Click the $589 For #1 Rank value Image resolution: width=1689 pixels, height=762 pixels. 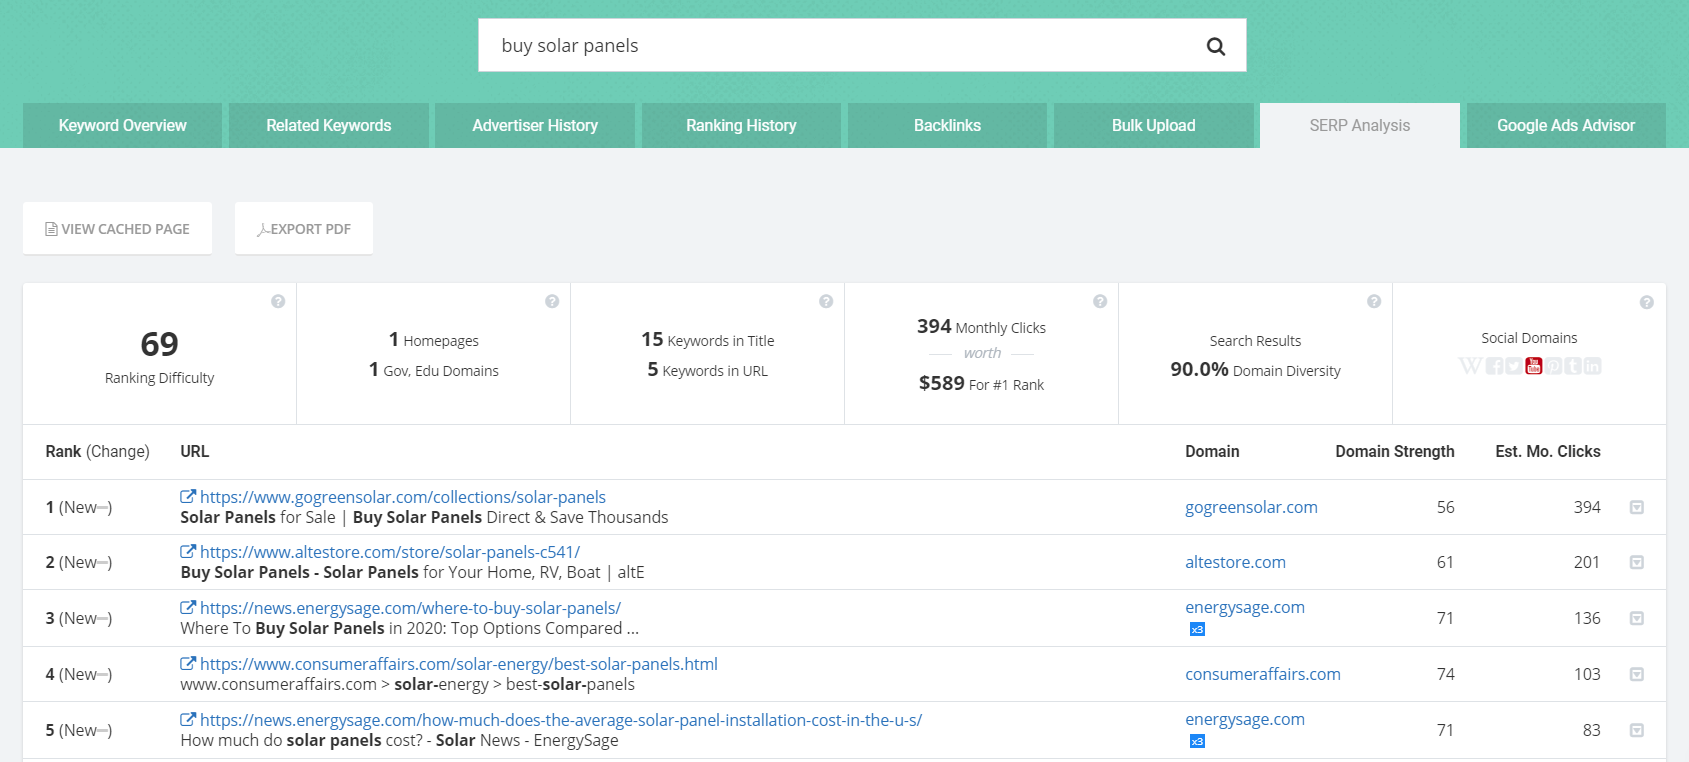pyautogui.click(x=981, y=384)
